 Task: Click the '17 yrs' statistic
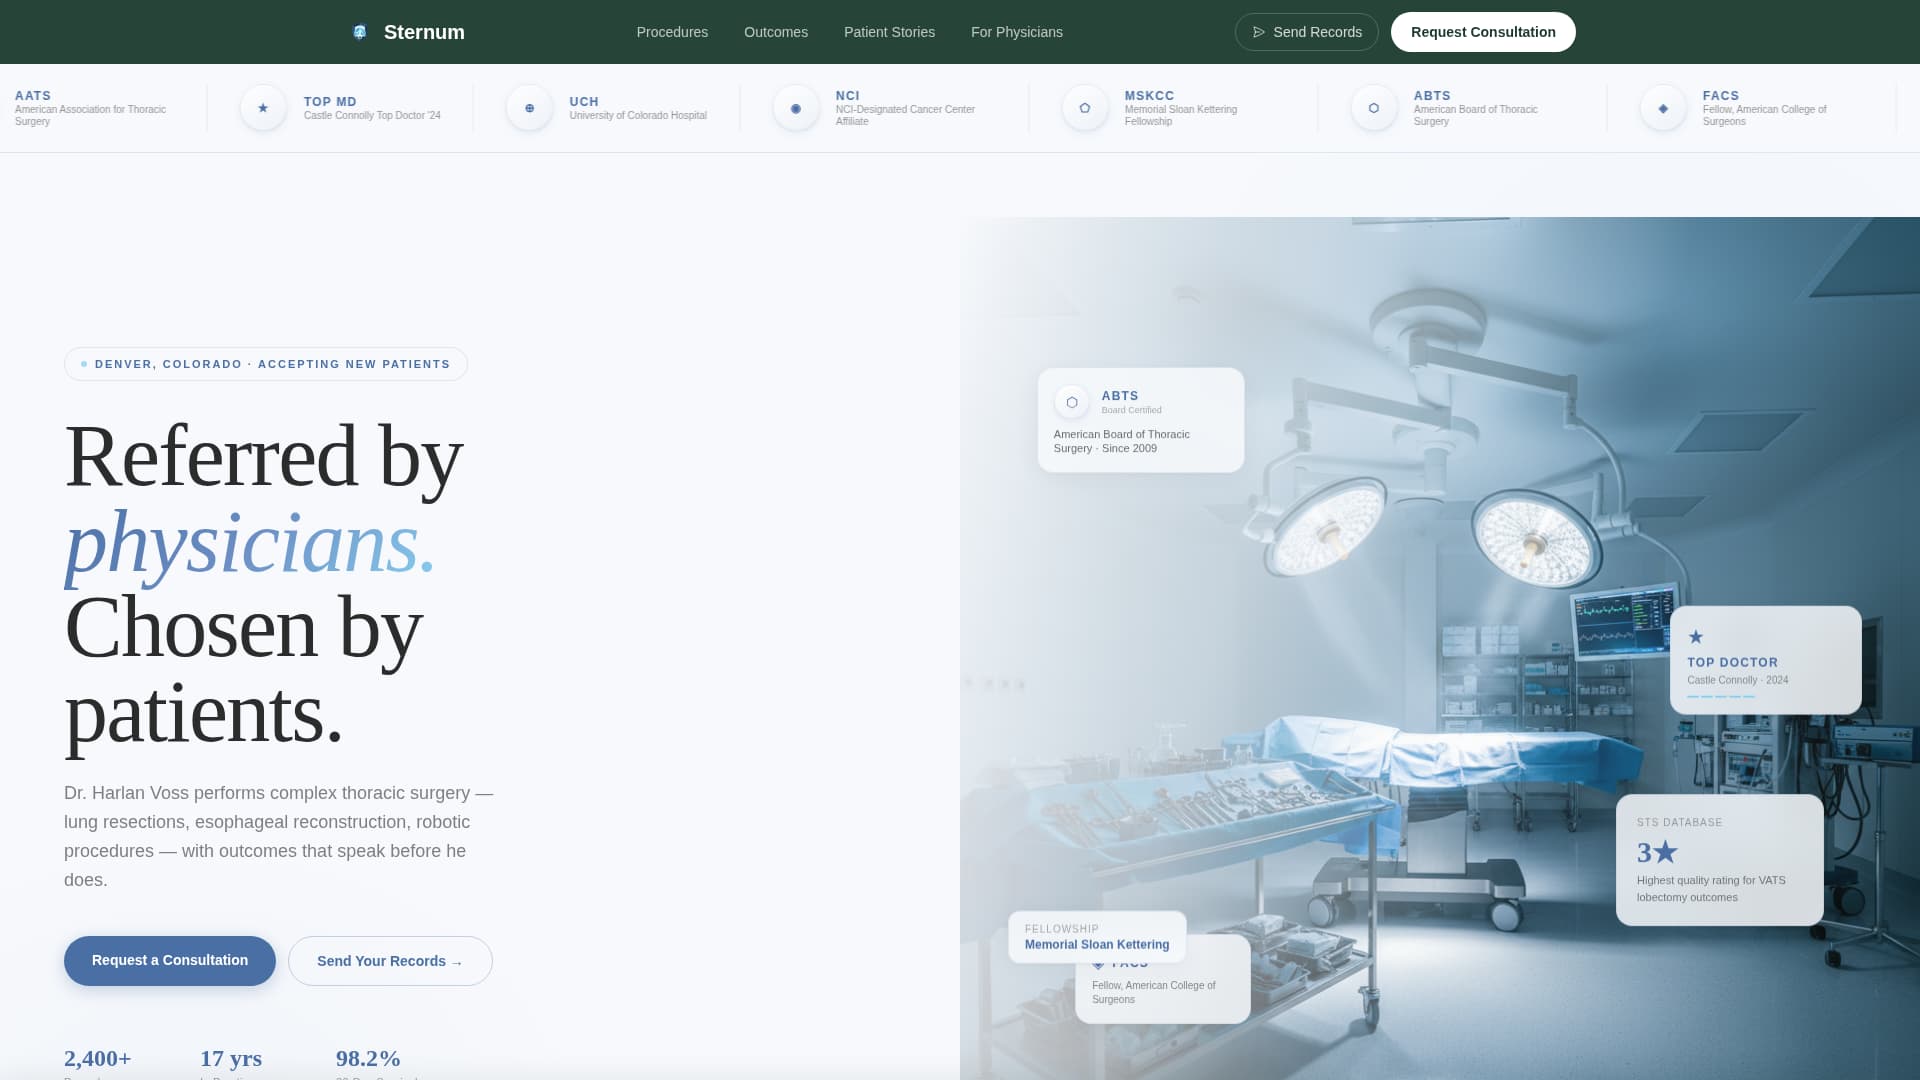231,1058
